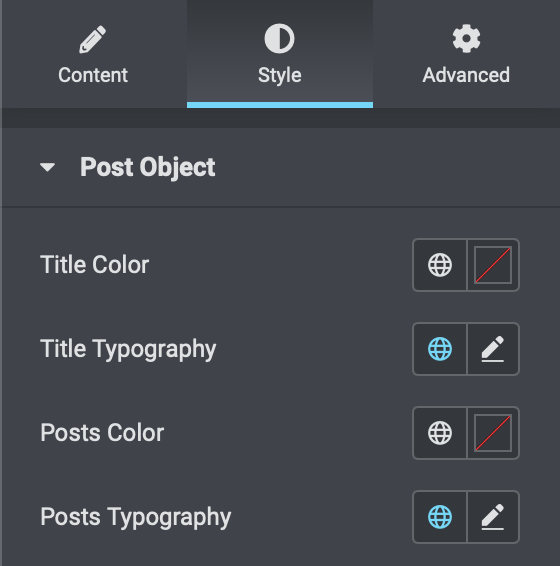Viewport: 560px width, 566px height.
Task: Click the Title Typography global globe icon
Action: click(x=439, y=349)
